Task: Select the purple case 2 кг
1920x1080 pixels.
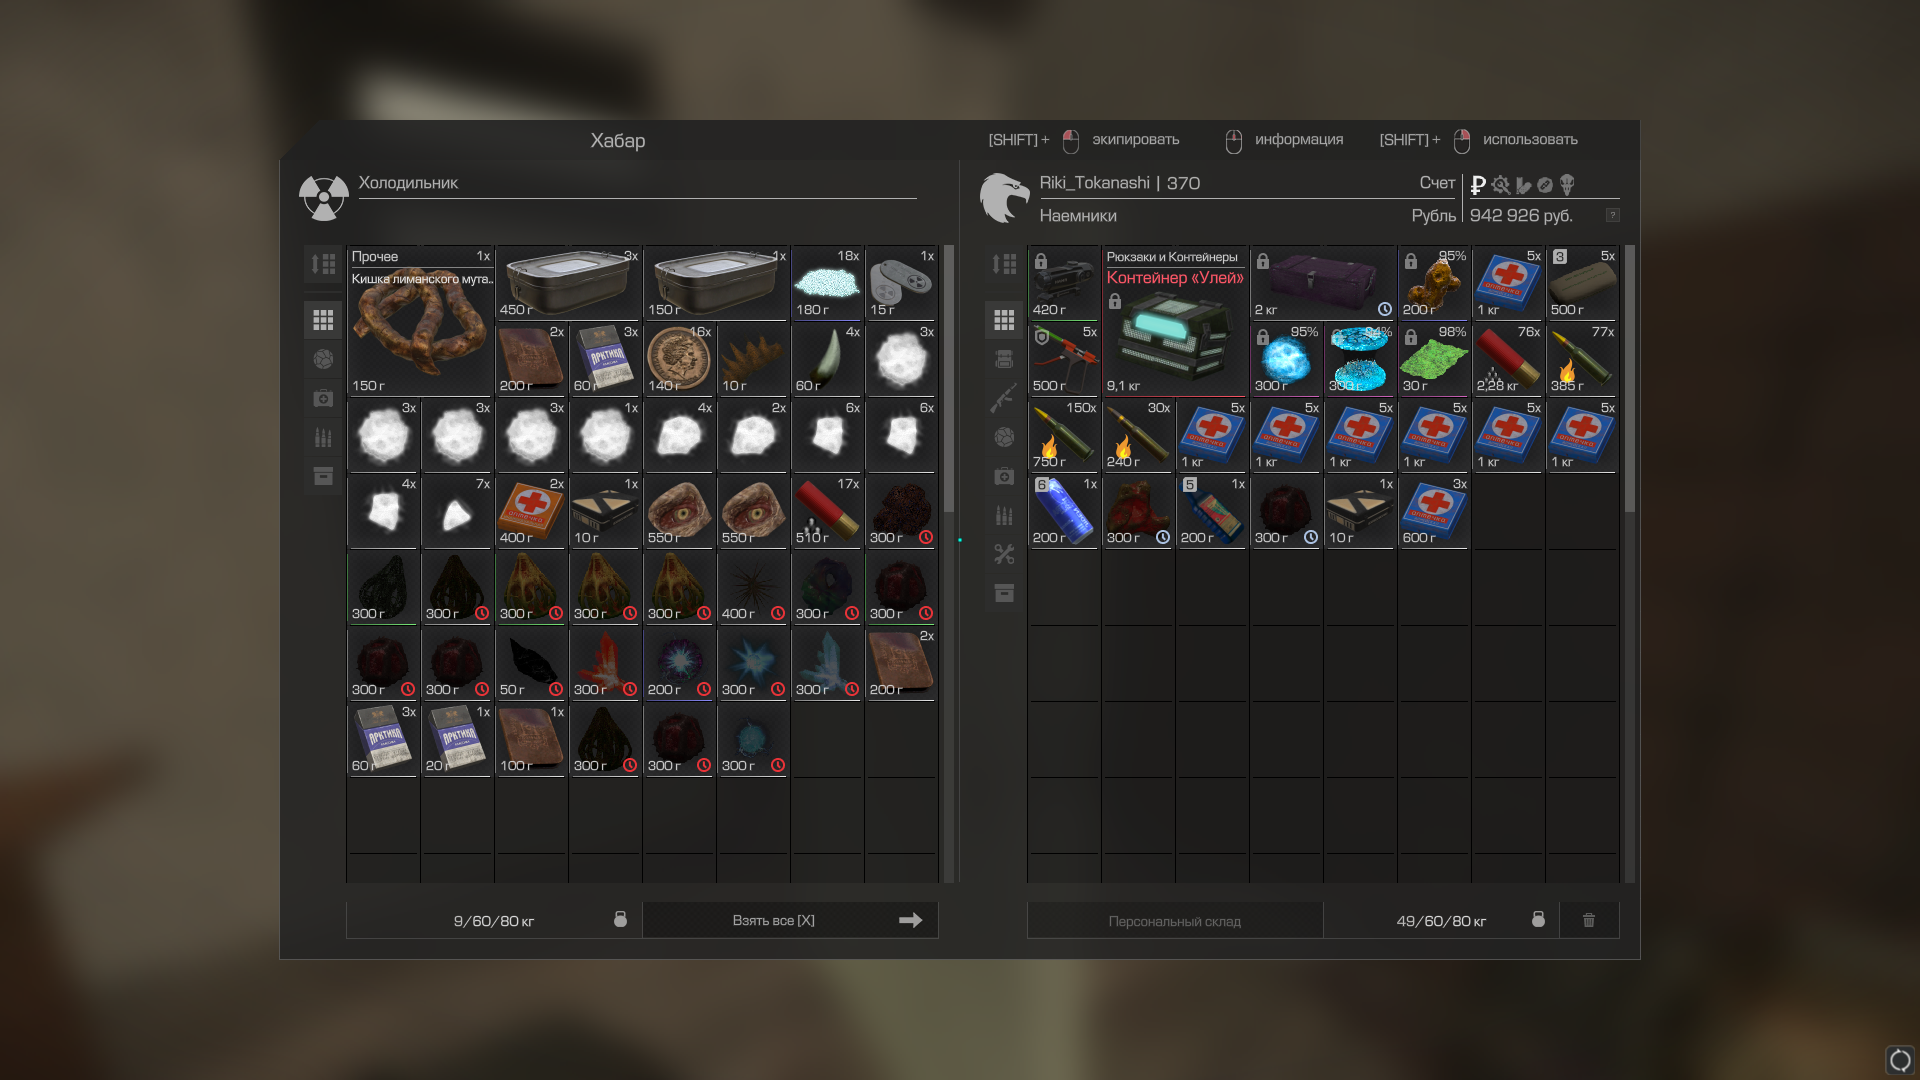Action: (1323, 283)
